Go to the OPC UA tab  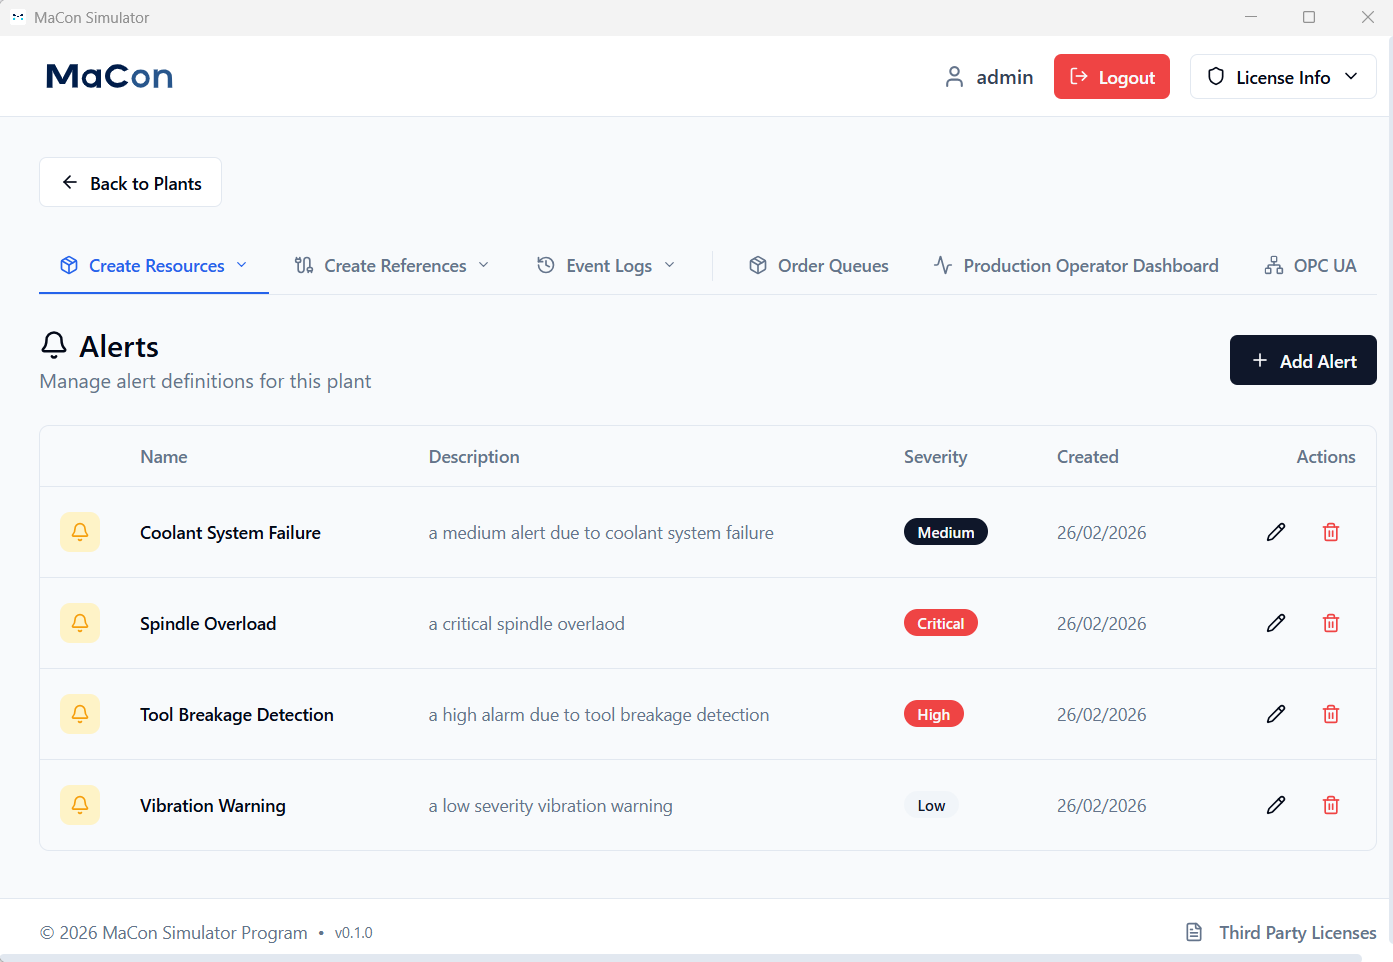(x=1310, y=266)
